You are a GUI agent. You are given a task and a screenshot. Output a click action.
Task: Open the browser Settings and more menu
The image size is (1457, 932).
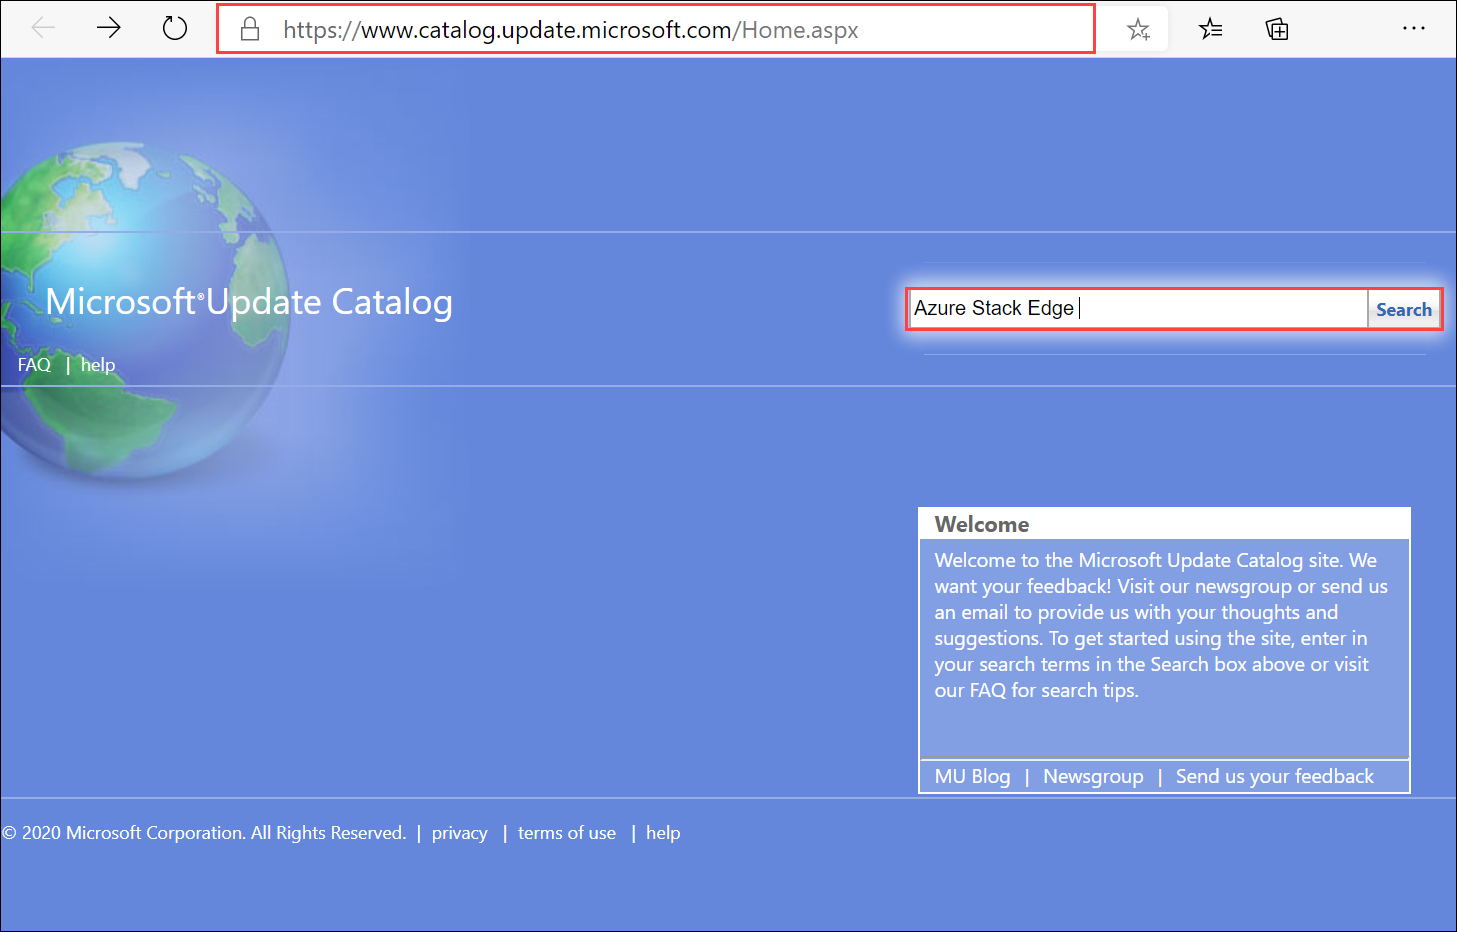[x=1414, y=28]
